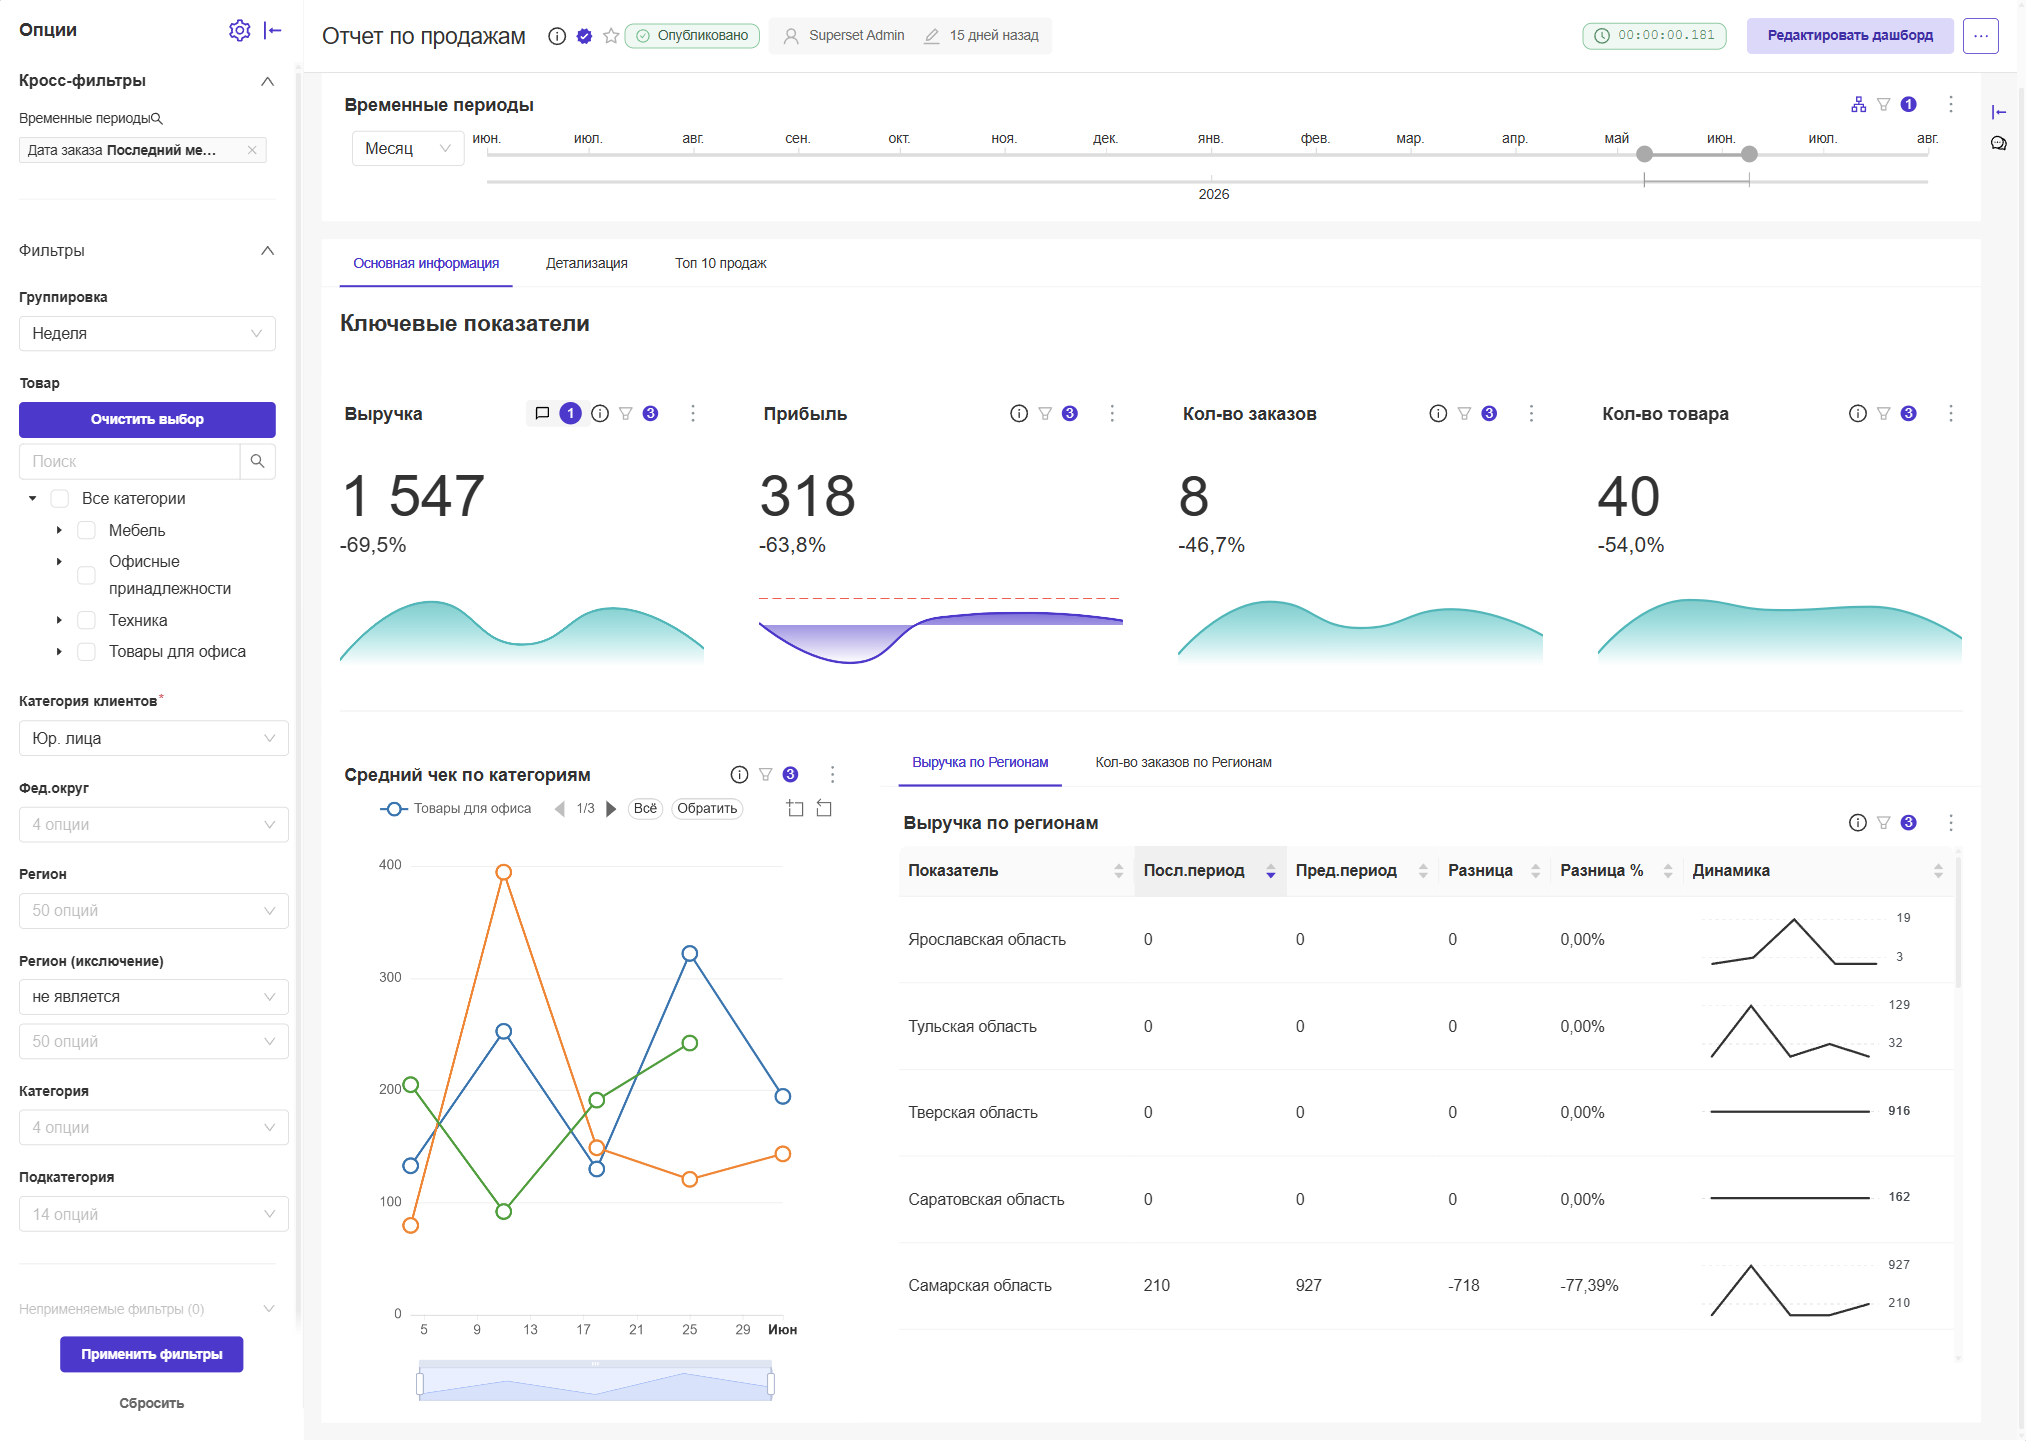Open the comment icon on Выручка chart
The height and width of the screenshot is (1441, 2026).
pos(542,413)
